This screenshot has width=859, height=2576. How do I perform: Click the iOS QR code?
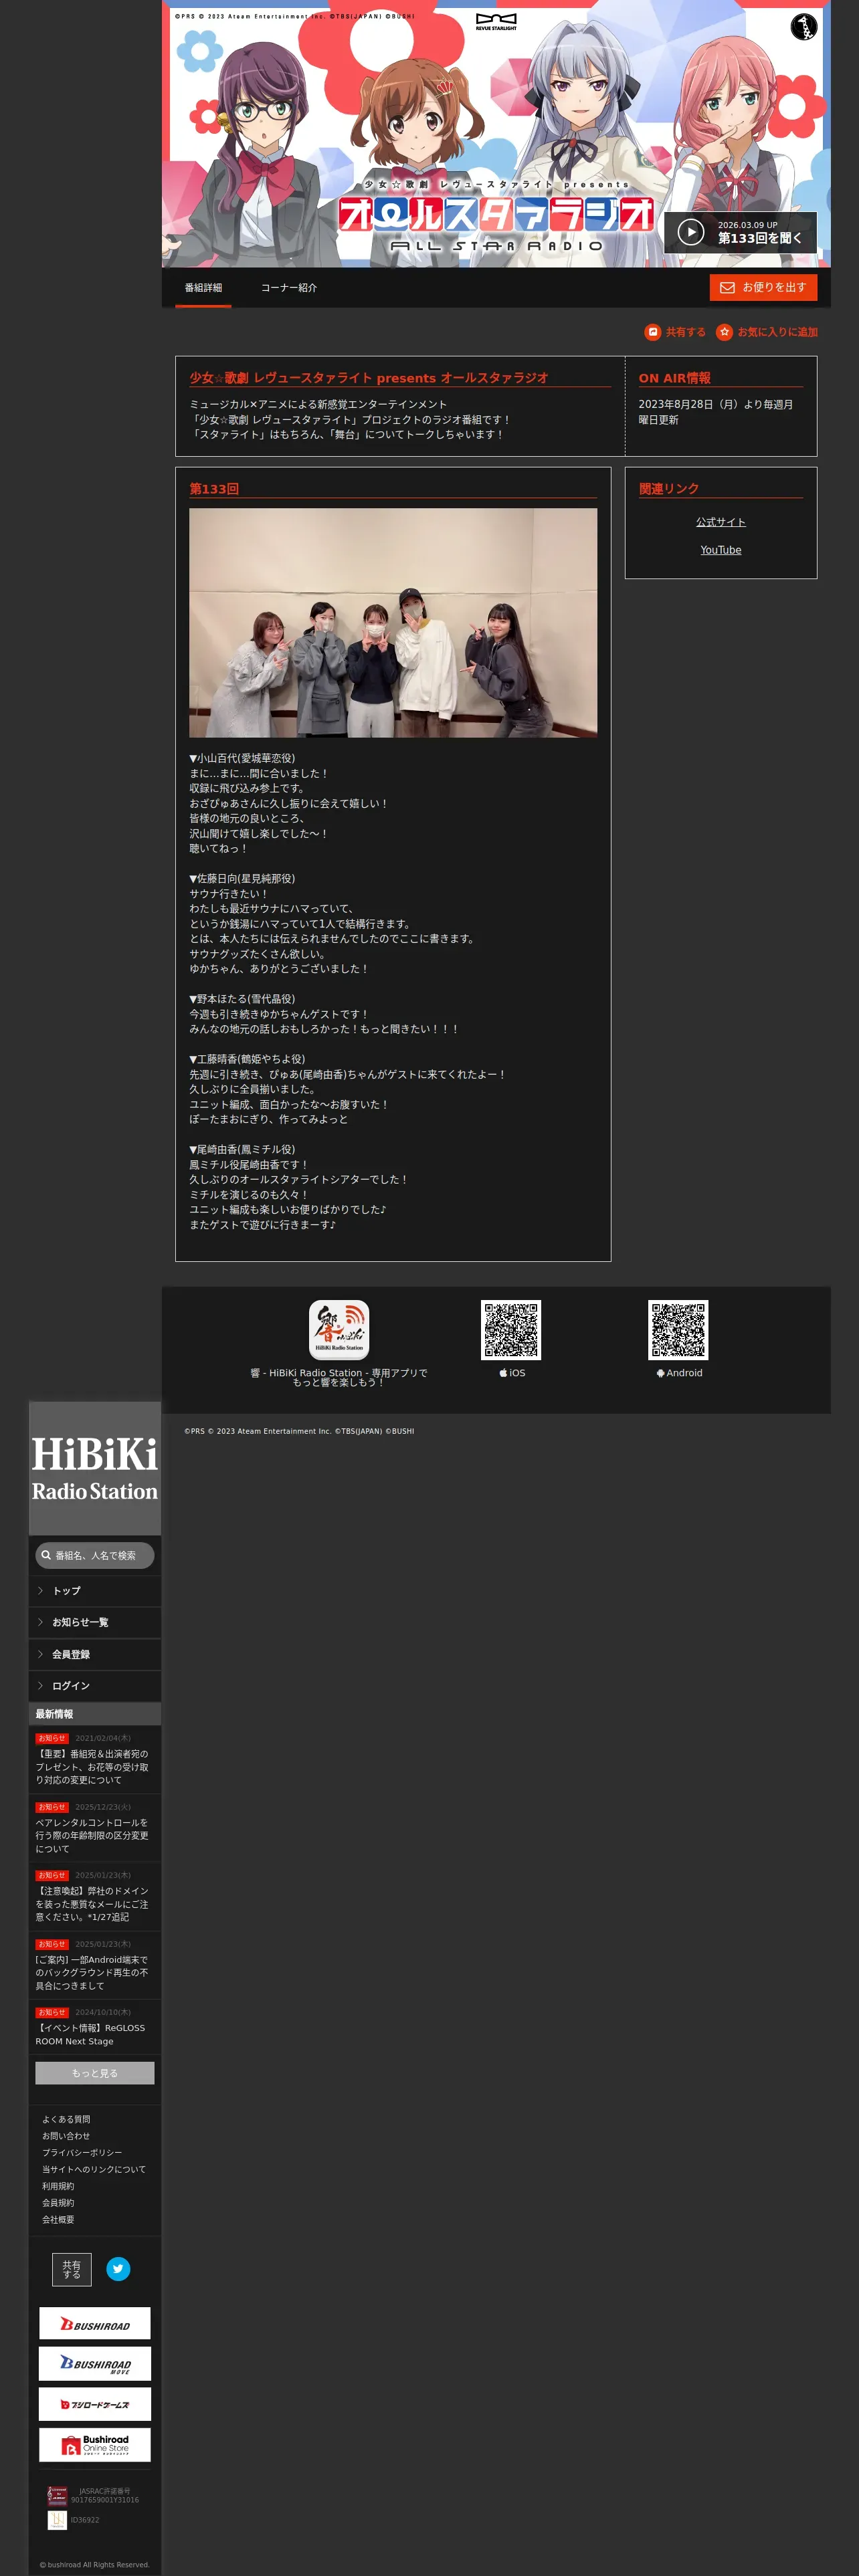(511, 1330)
